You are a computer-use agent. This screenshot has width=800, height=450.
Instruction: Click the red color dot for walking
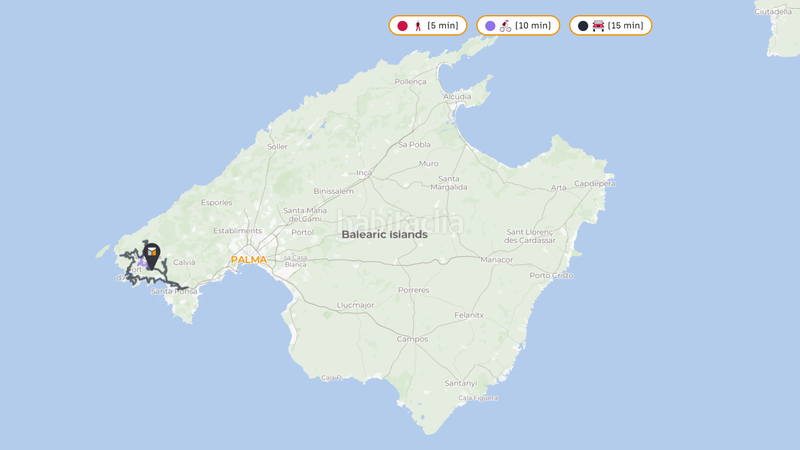(x=403, y=26)
